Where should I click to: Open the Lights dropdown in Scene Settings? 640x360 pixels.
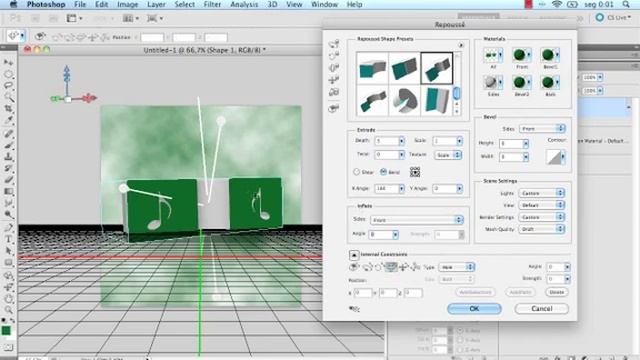tap(542, 193)
